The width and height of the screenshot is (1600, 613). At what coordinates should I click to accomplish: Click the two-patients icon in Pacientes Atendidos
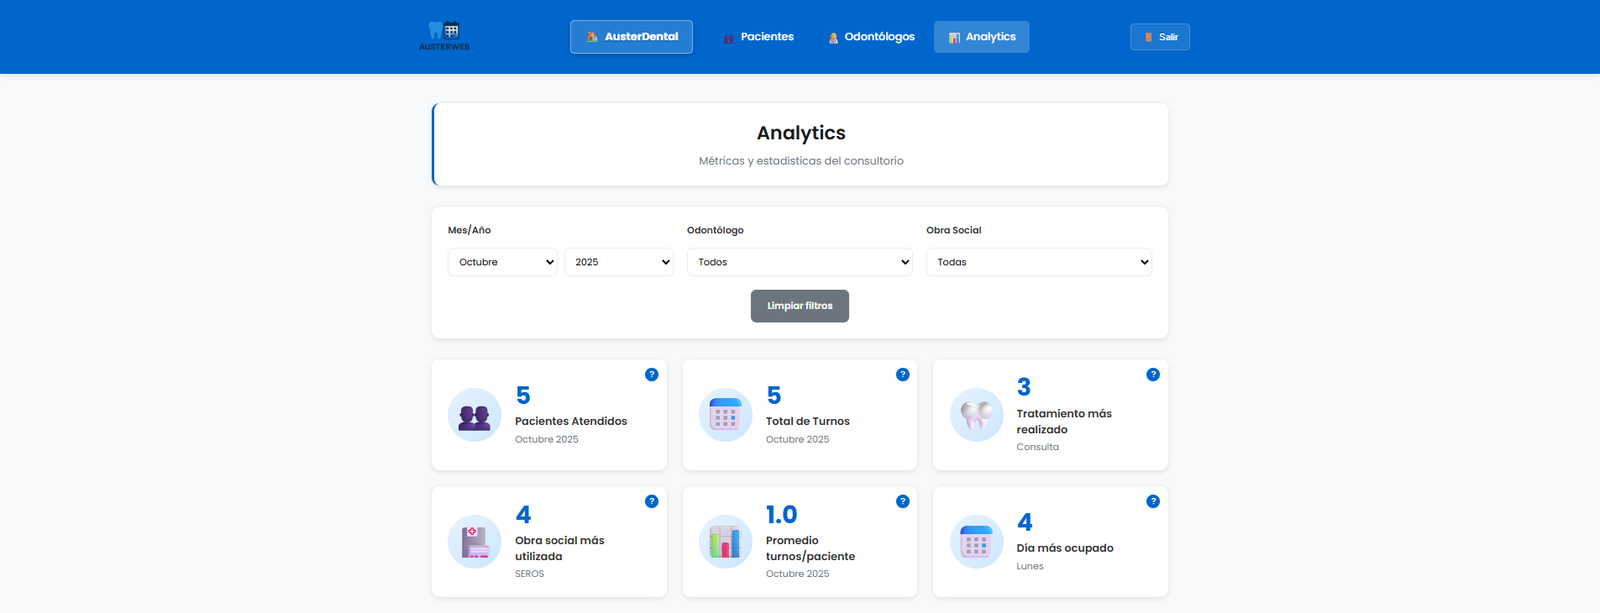(474, 415)
